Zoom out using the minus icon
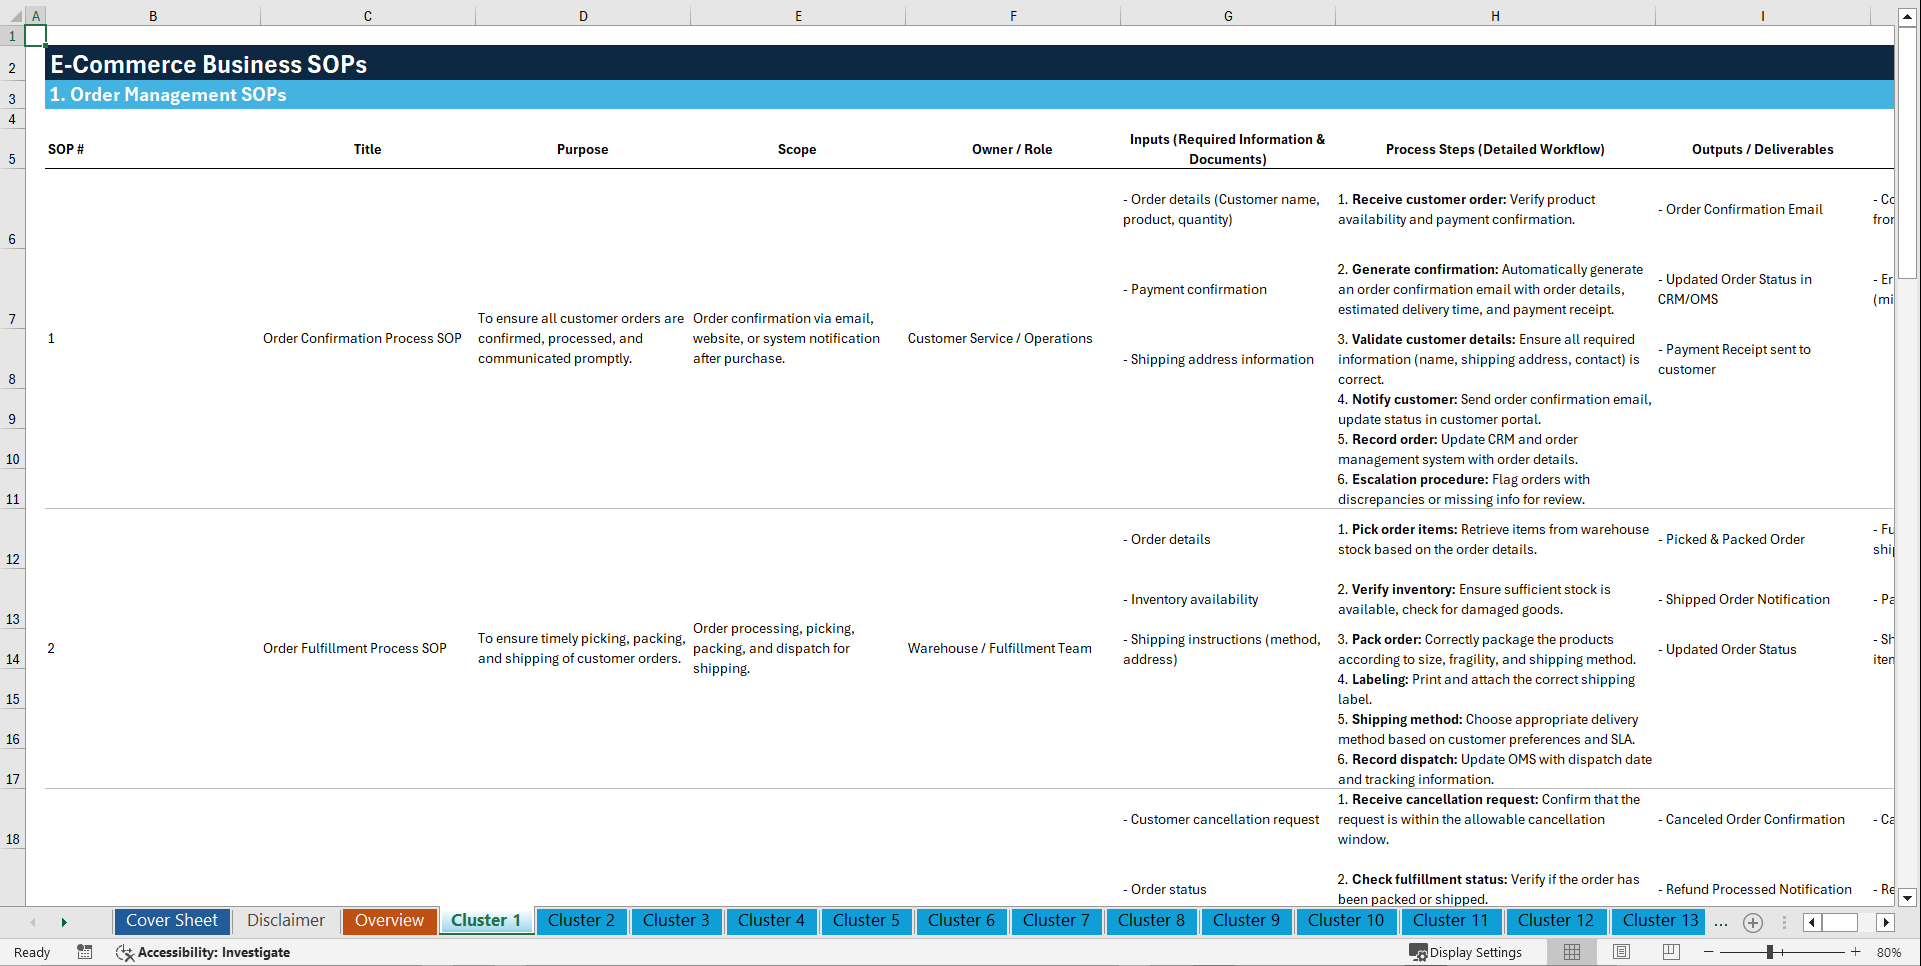This screenshot has width=1921, height=966. pyautogui.click(x=1709, y=952)
